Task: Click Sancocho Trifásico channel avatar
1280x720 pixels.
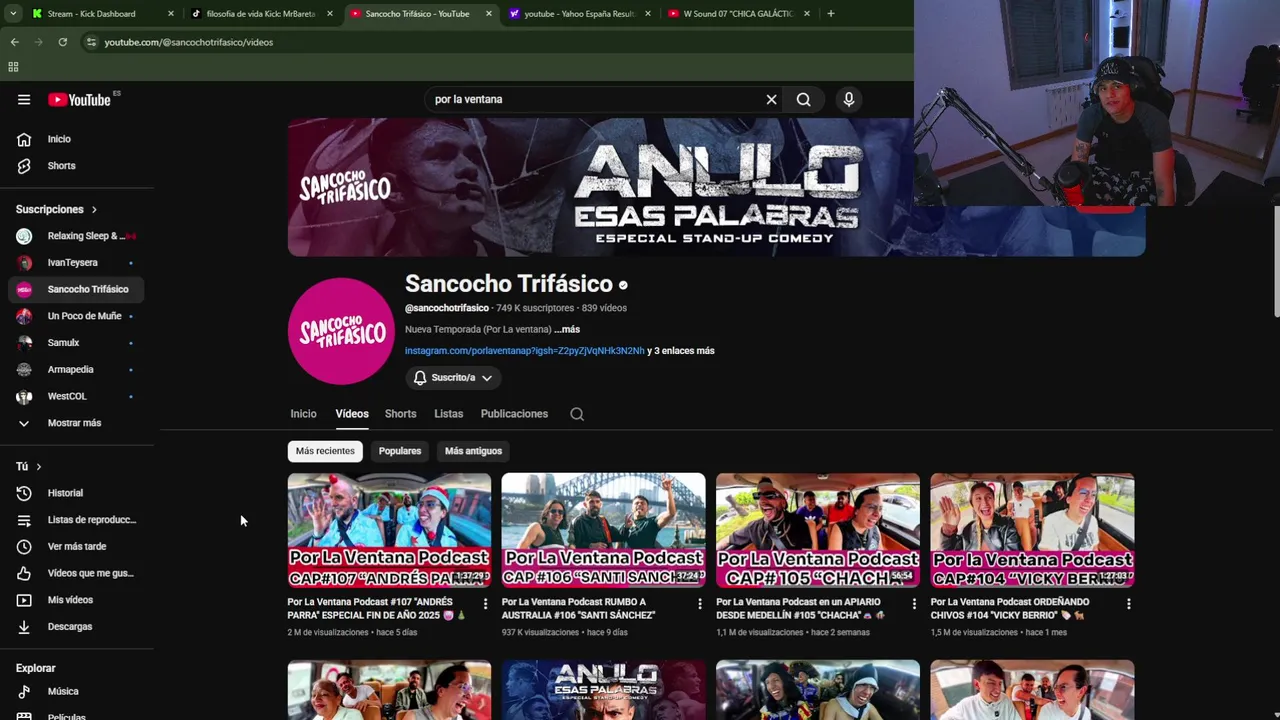Action: [x=341, y=331]
